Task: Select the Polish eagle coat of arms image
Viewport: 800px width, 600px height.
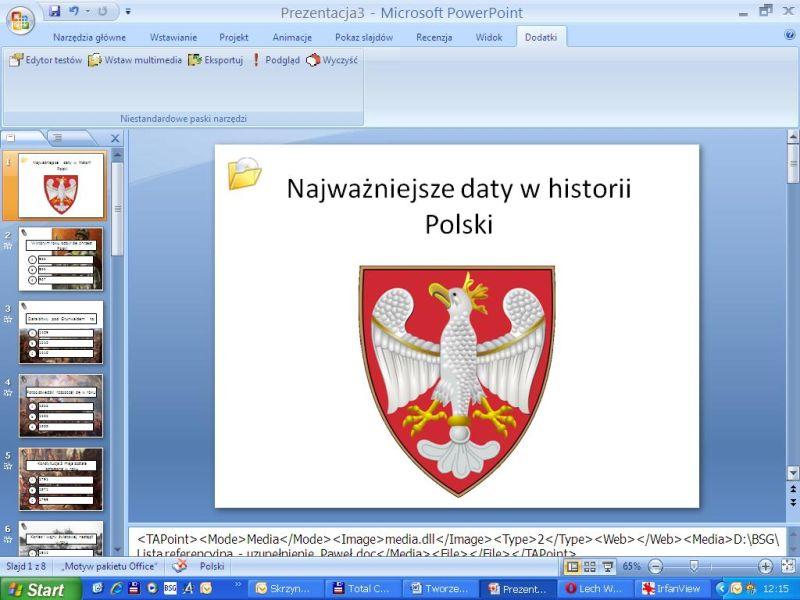Action: [x=458, y=381]
